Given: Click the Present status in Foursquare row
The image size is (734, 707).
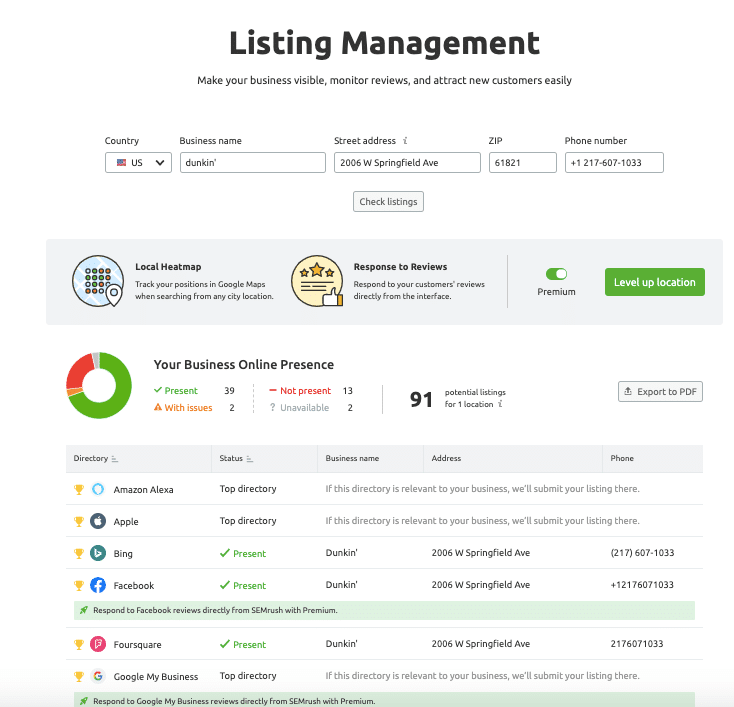Looking at the screenshot, I should click(x=243, y=644).
